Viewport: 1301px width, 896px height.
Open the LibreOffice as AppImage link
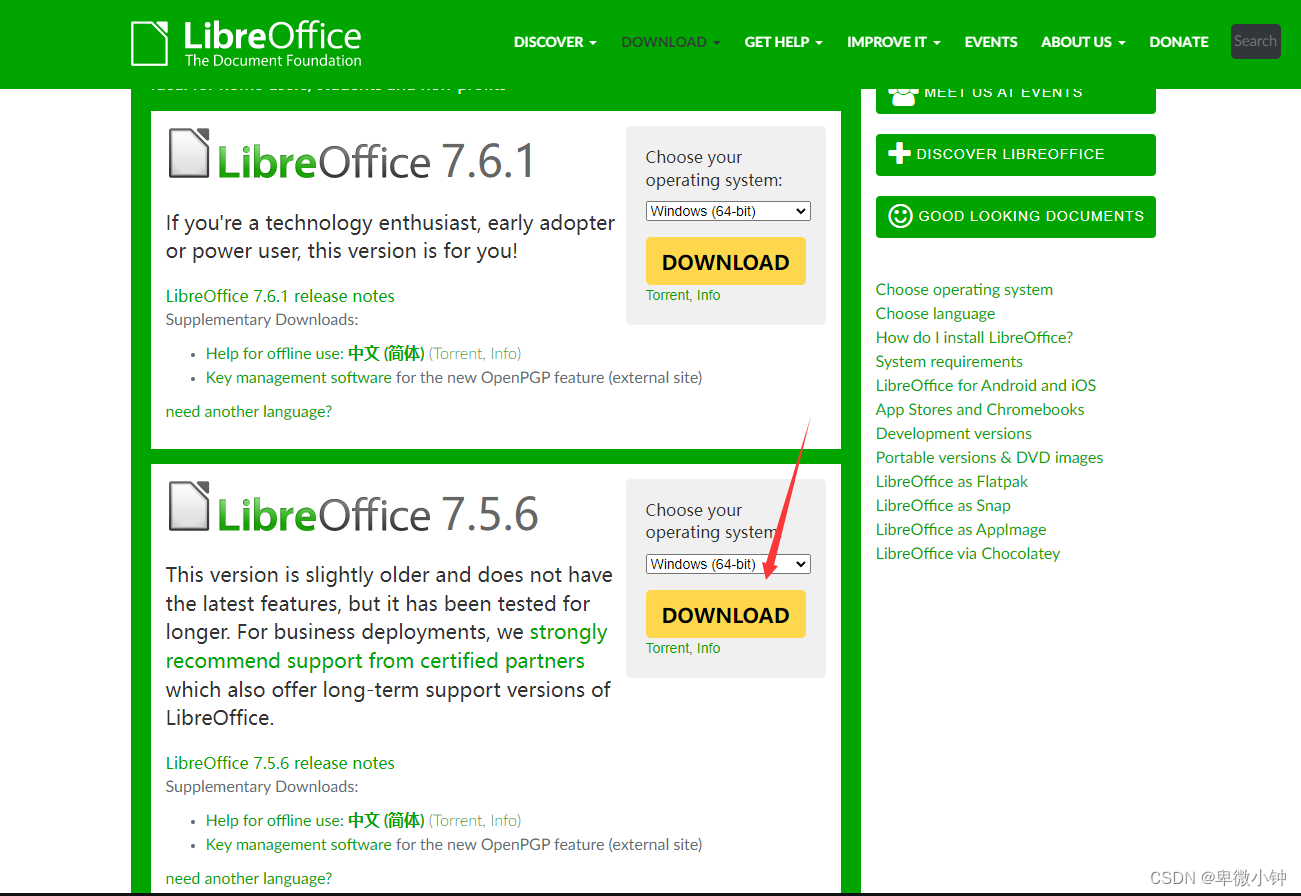point(961,530)
